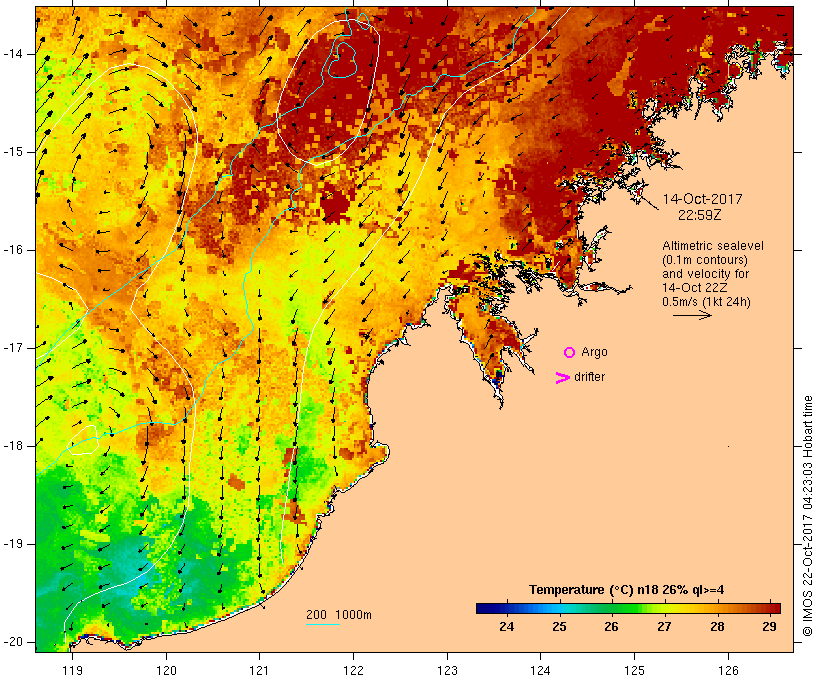Click the Altimetric sealevel caption line

pos(713,246)
